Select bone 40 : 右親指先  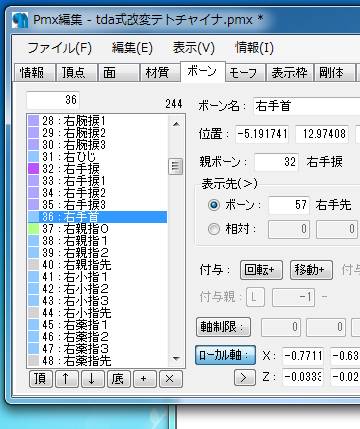pos(97,265)
